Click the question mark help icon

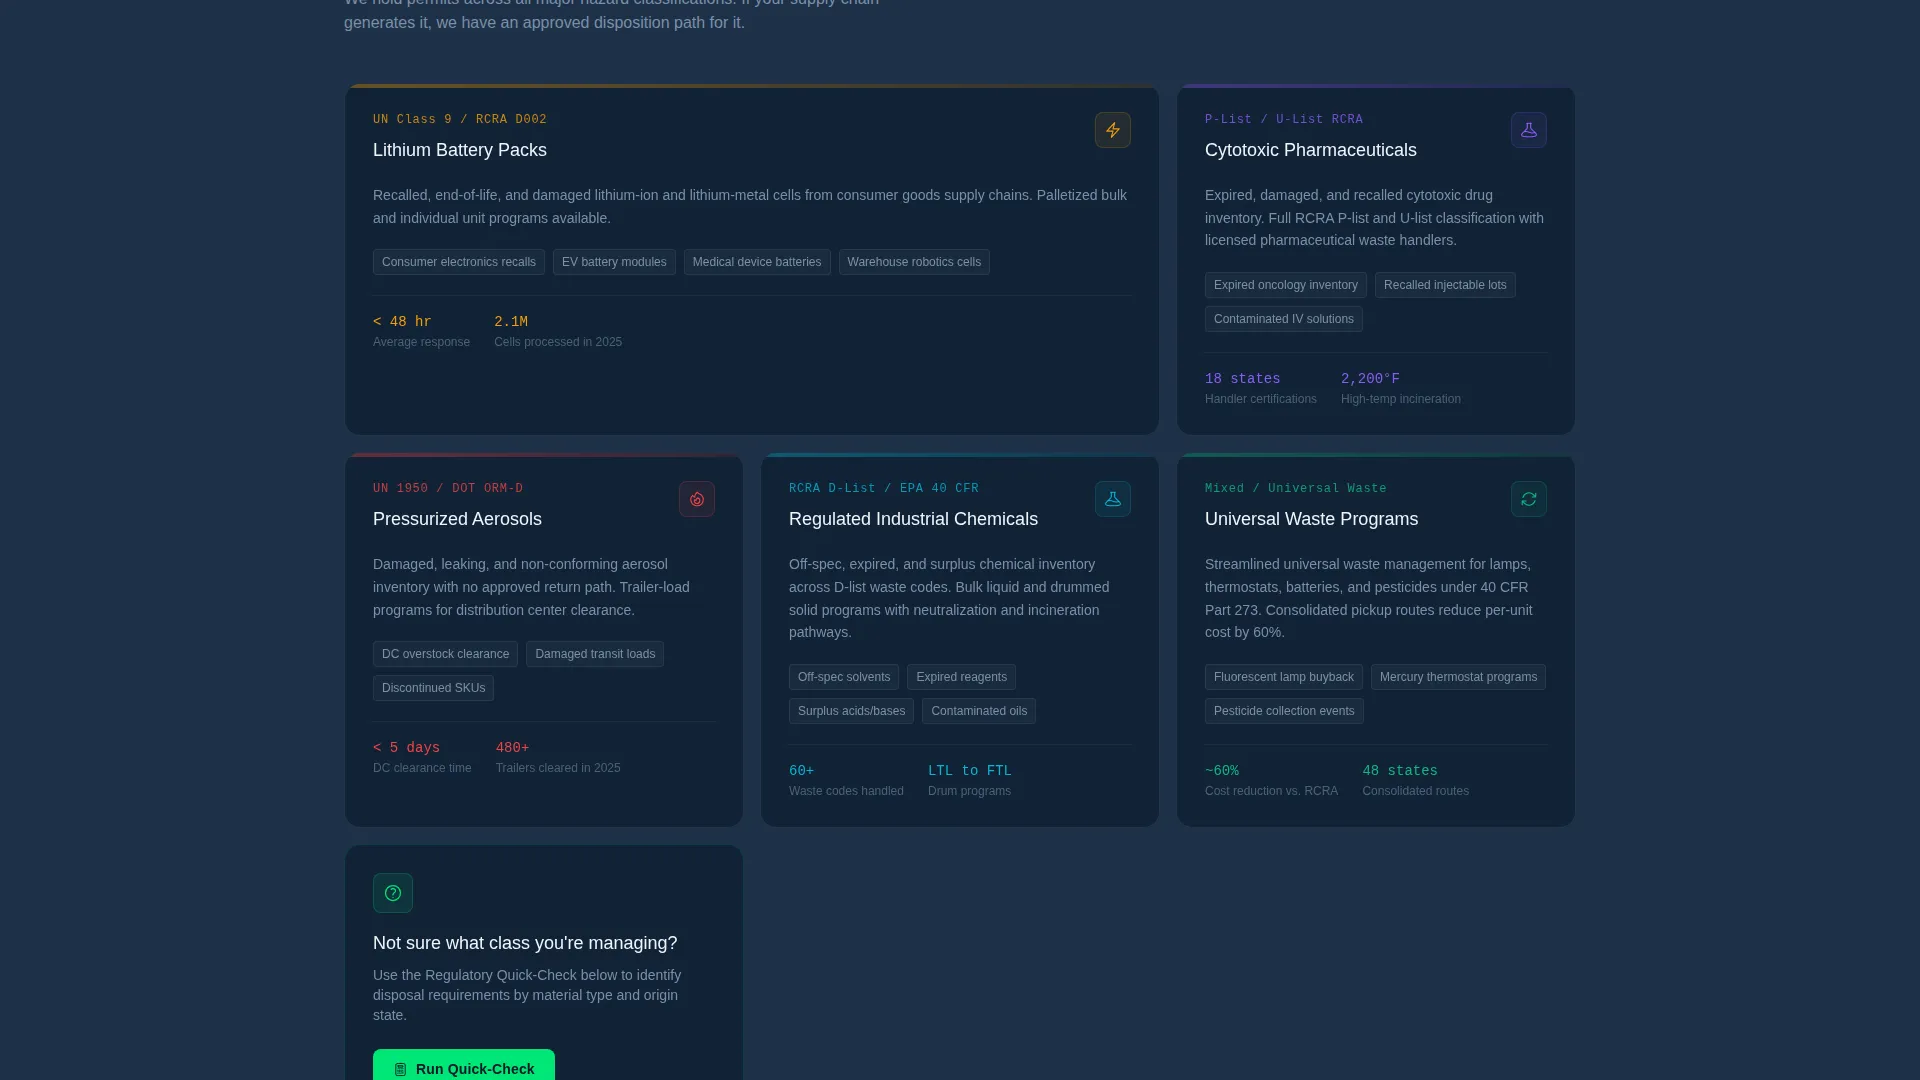(x=393, y=893)
